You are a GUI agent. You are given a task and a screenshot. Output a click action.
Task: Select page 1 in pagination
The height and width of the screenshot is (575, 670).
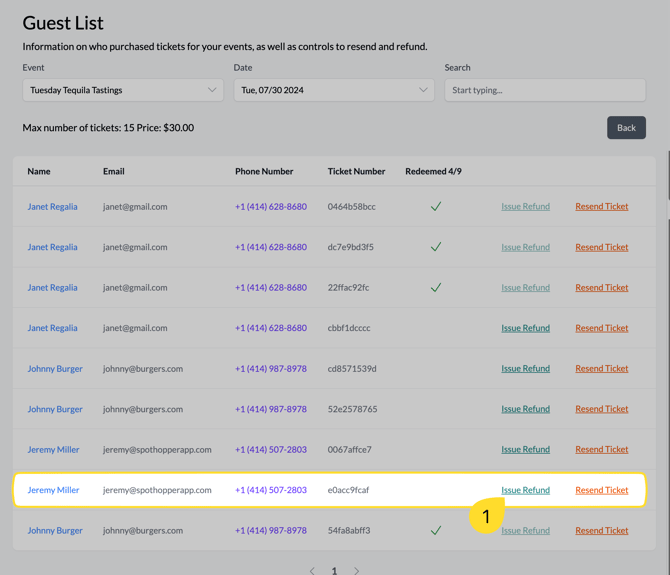click(x=334, y=571)
